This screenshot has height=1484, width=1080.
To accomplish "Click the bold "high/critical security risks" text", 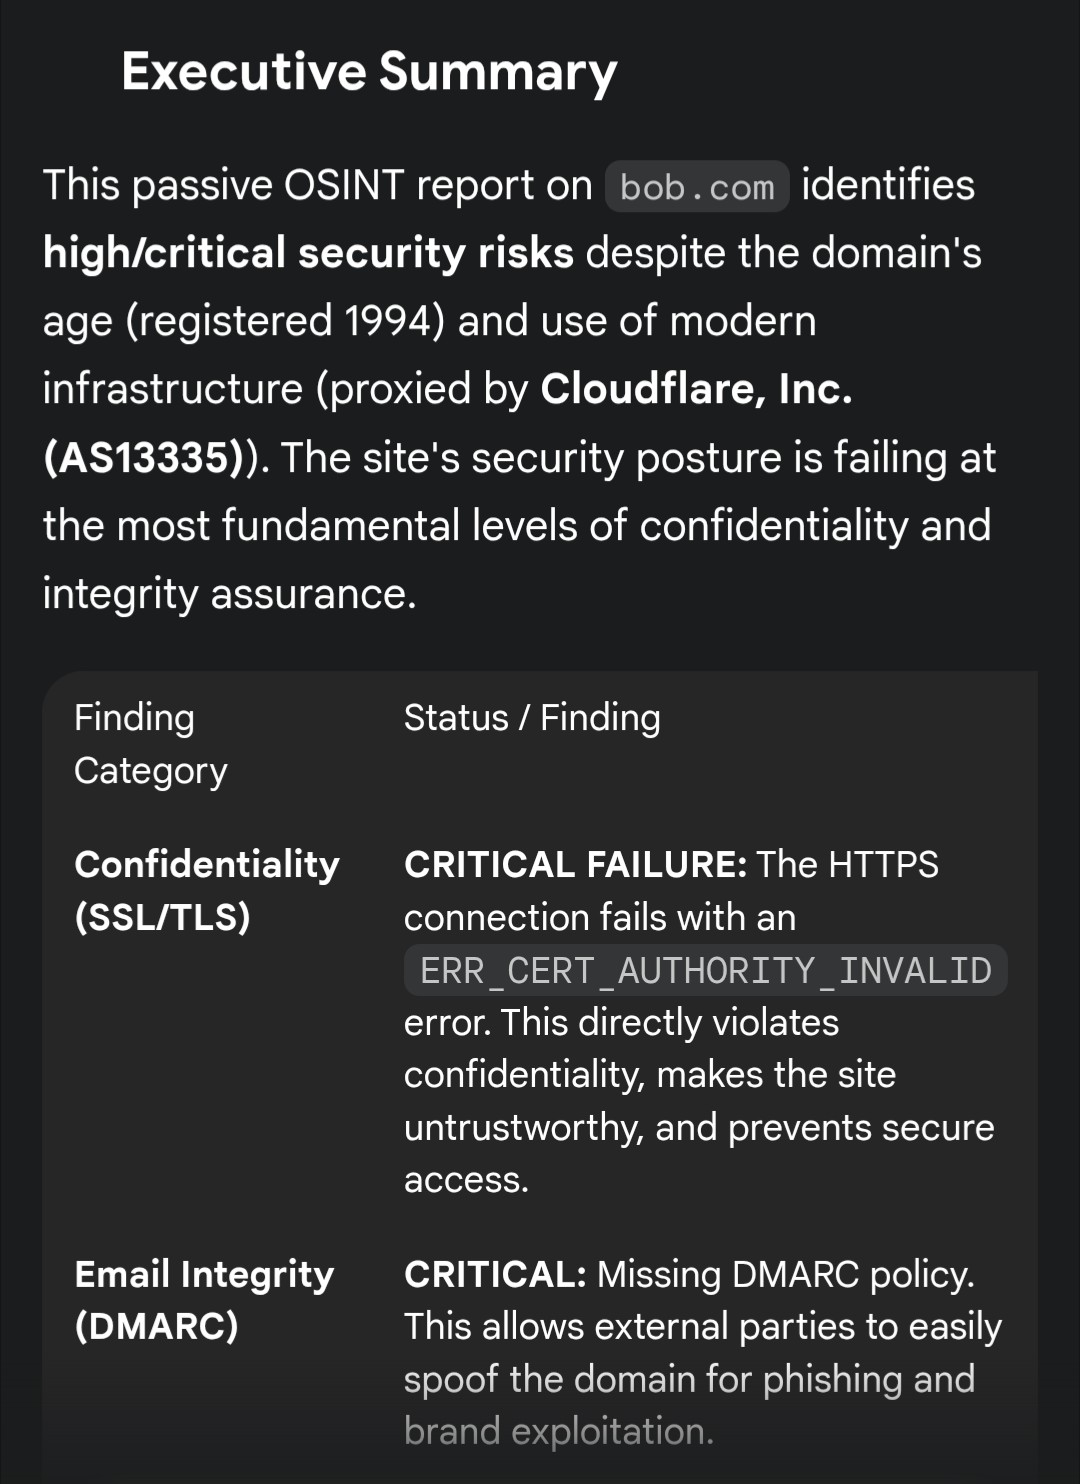I will (308, 253).
